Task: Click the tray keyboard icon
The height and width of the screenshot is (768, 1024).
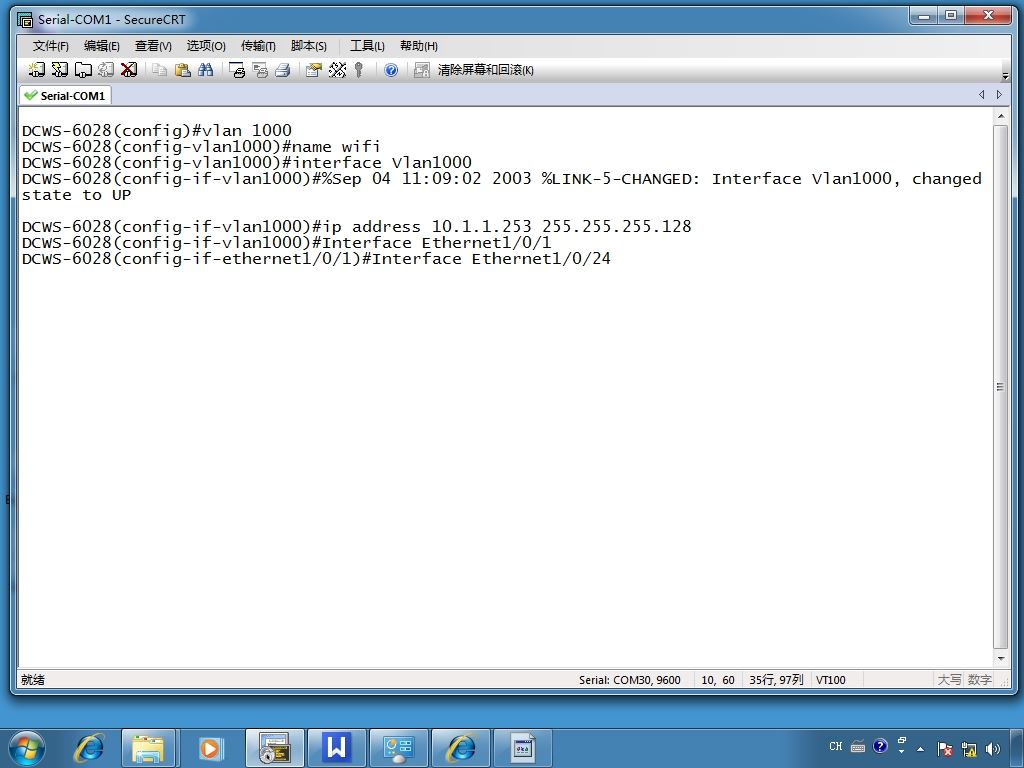Action: coord(858,746)
